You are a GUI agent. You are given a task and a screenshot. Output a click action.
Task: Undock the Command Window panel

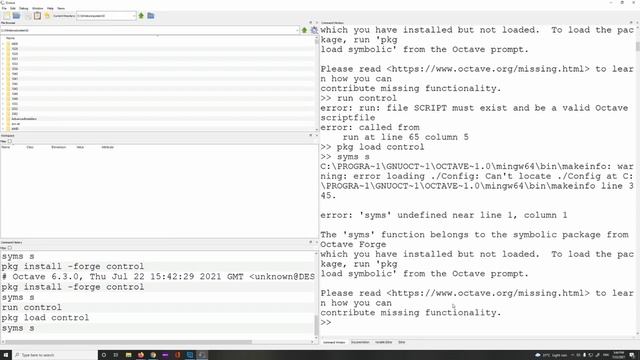click(x=631, y=23)
